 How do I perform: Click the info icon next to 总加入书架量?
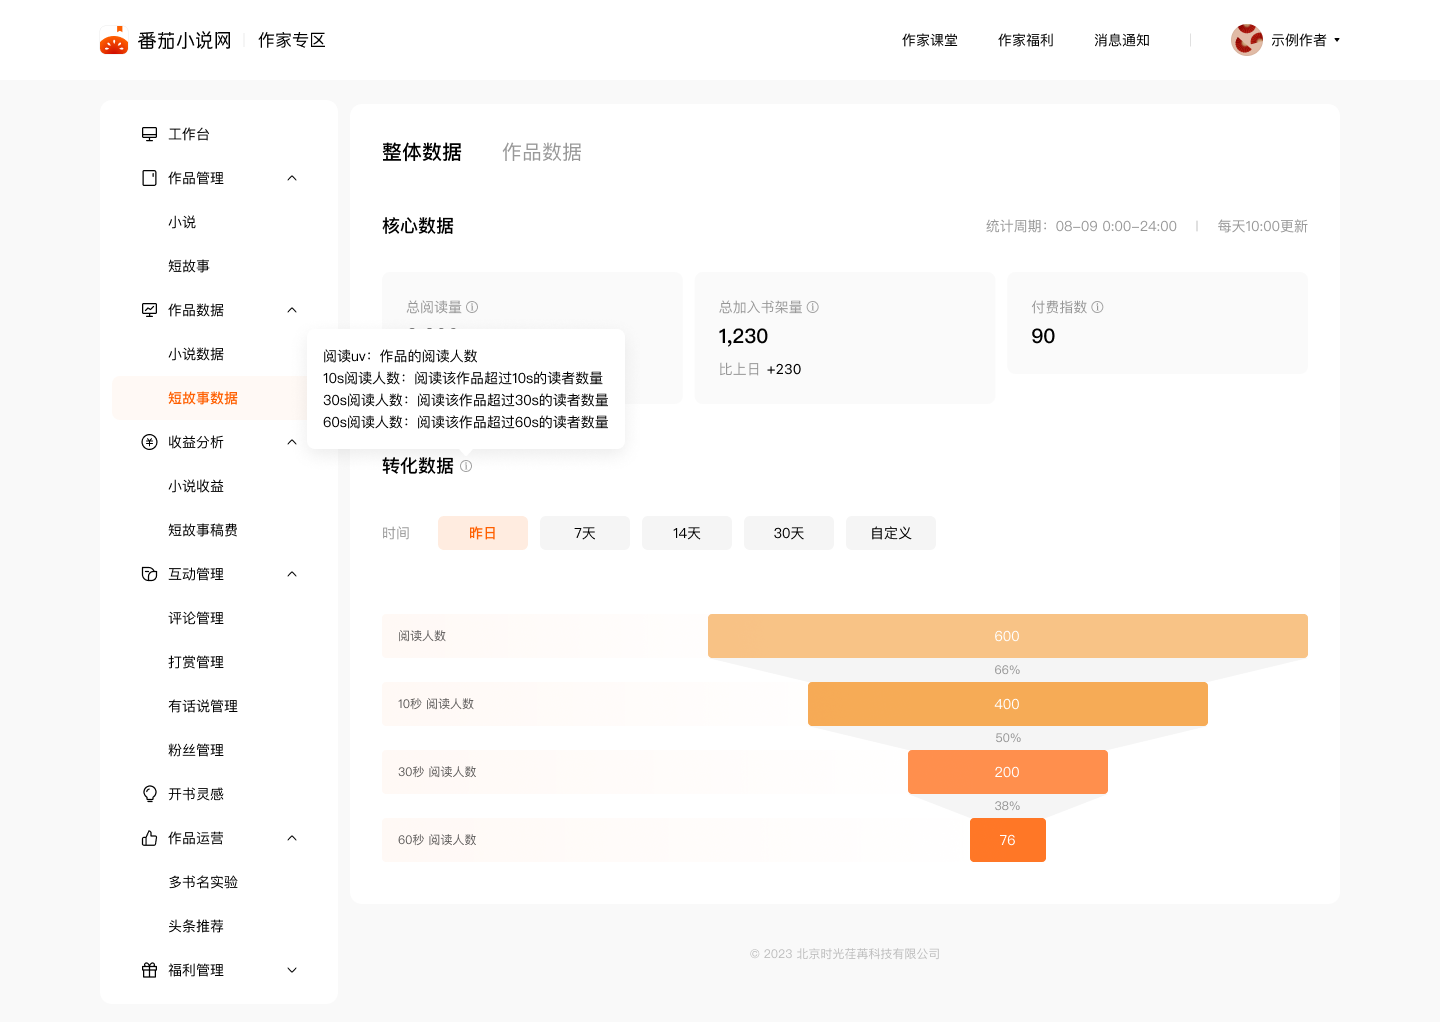pos(813,307)
